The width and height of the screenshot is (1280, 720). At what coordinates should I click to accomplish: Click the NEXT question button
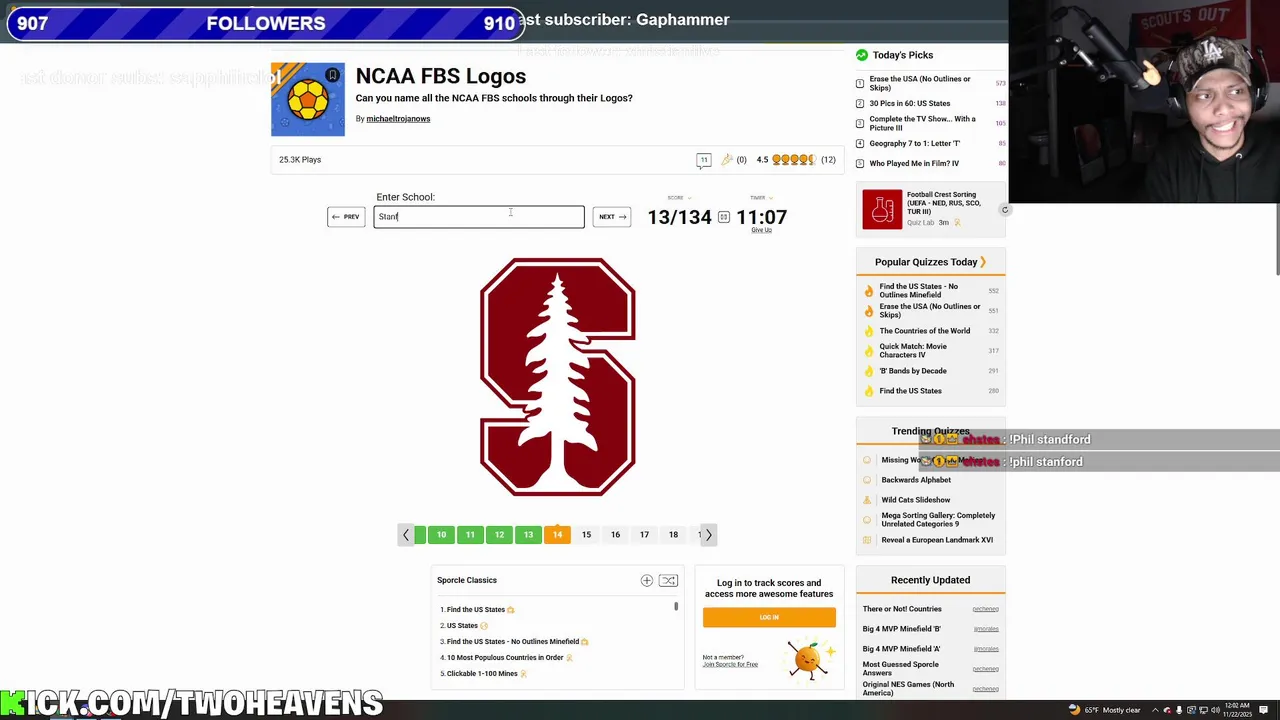tap(612, 217)
